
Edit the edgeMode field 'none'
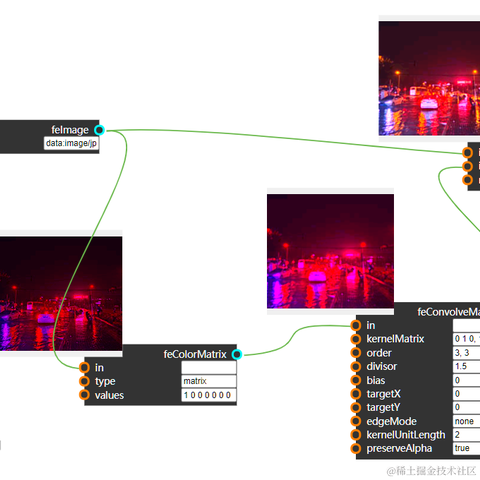point(466,421)
